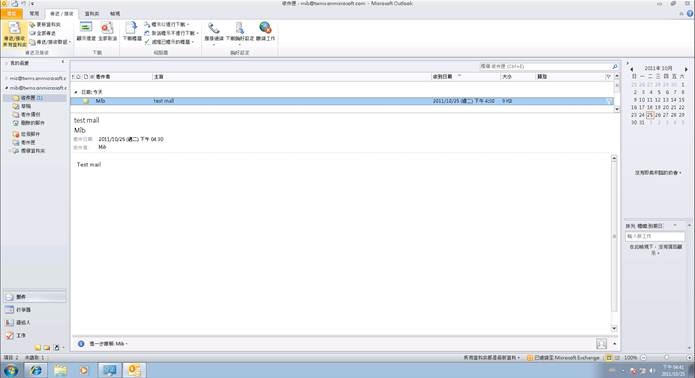
Task: Click next month arrow in calendar
Action: pos(686,69)
